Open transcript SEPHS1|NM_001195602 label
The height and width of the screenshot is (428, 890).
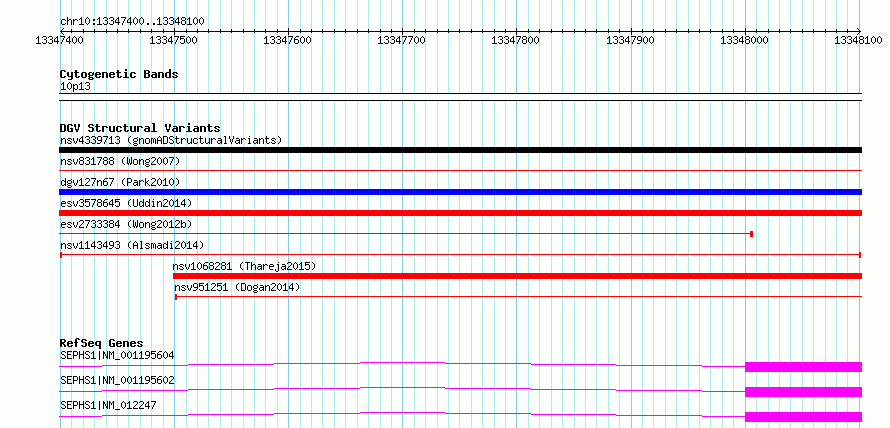[117, 380]
